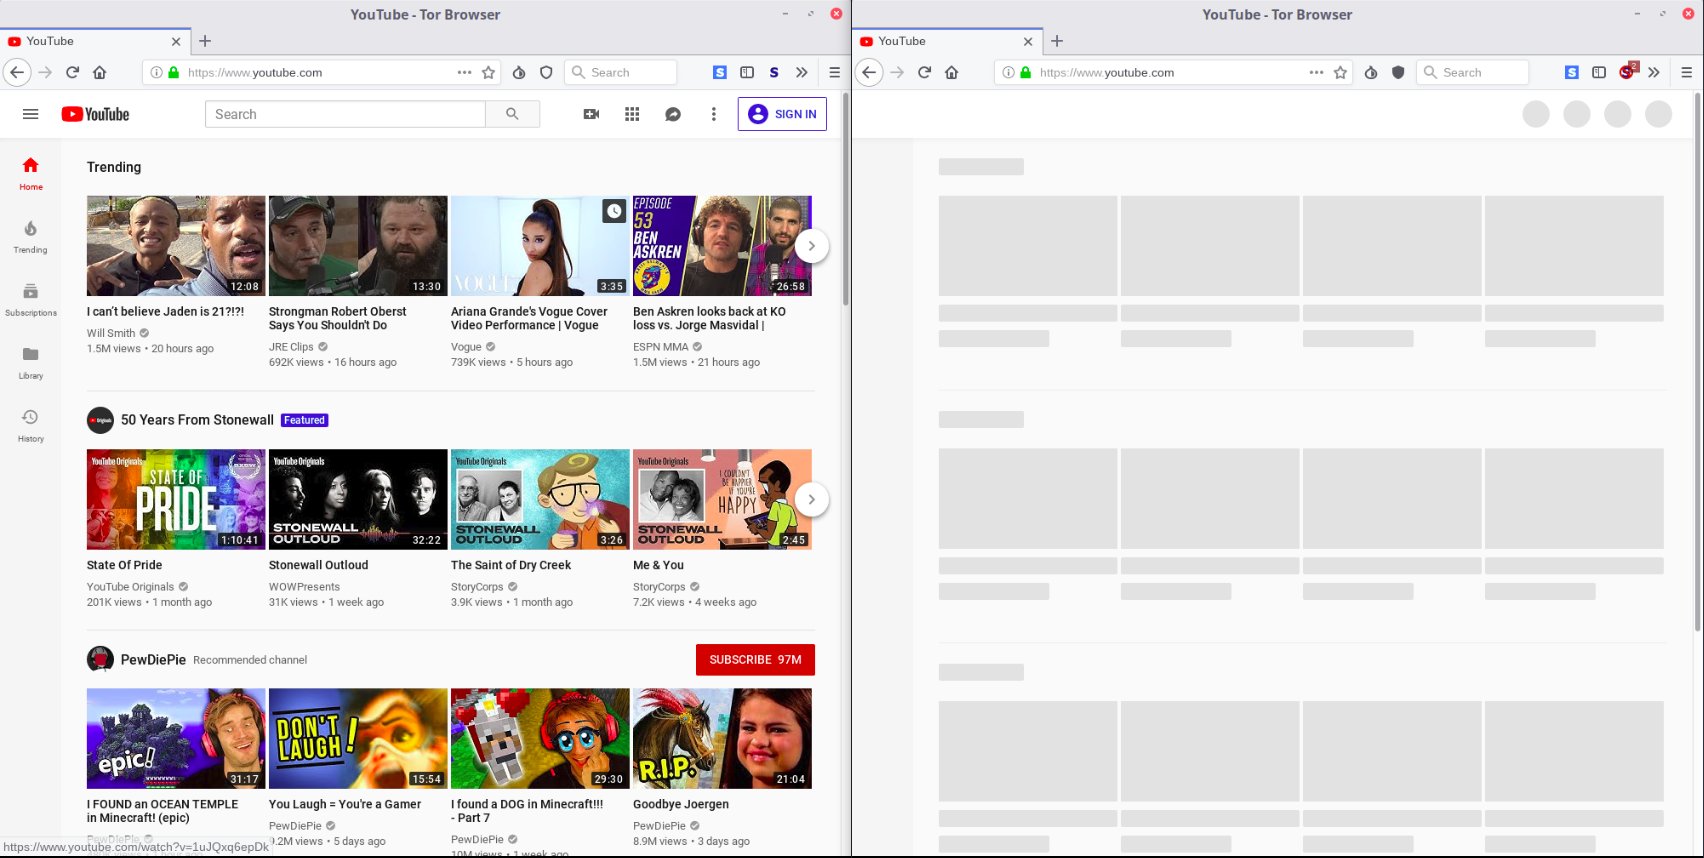Screen dimensions: 1704x858
Task: Click security shield icon in right window
Action: (1398, 72)
